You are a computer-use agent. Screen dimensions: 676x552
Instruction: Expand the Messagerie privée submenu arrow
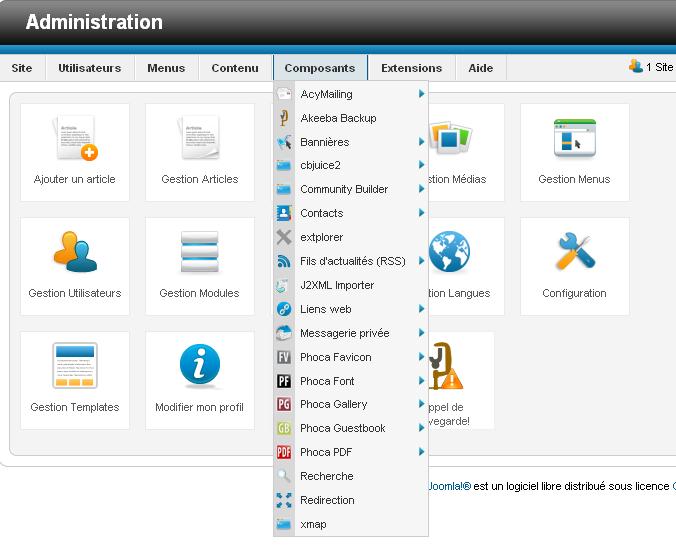421,332
